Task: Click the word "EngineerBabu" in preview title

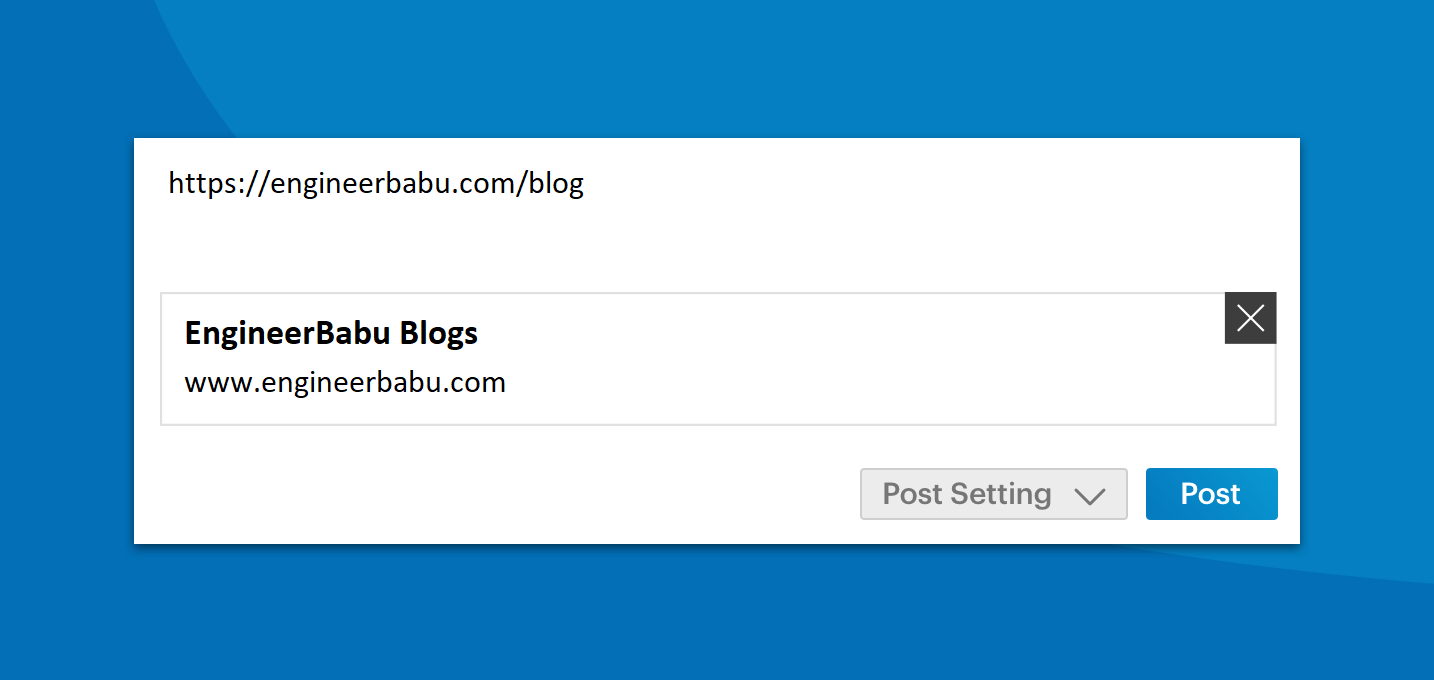Action: pos(288,333)
